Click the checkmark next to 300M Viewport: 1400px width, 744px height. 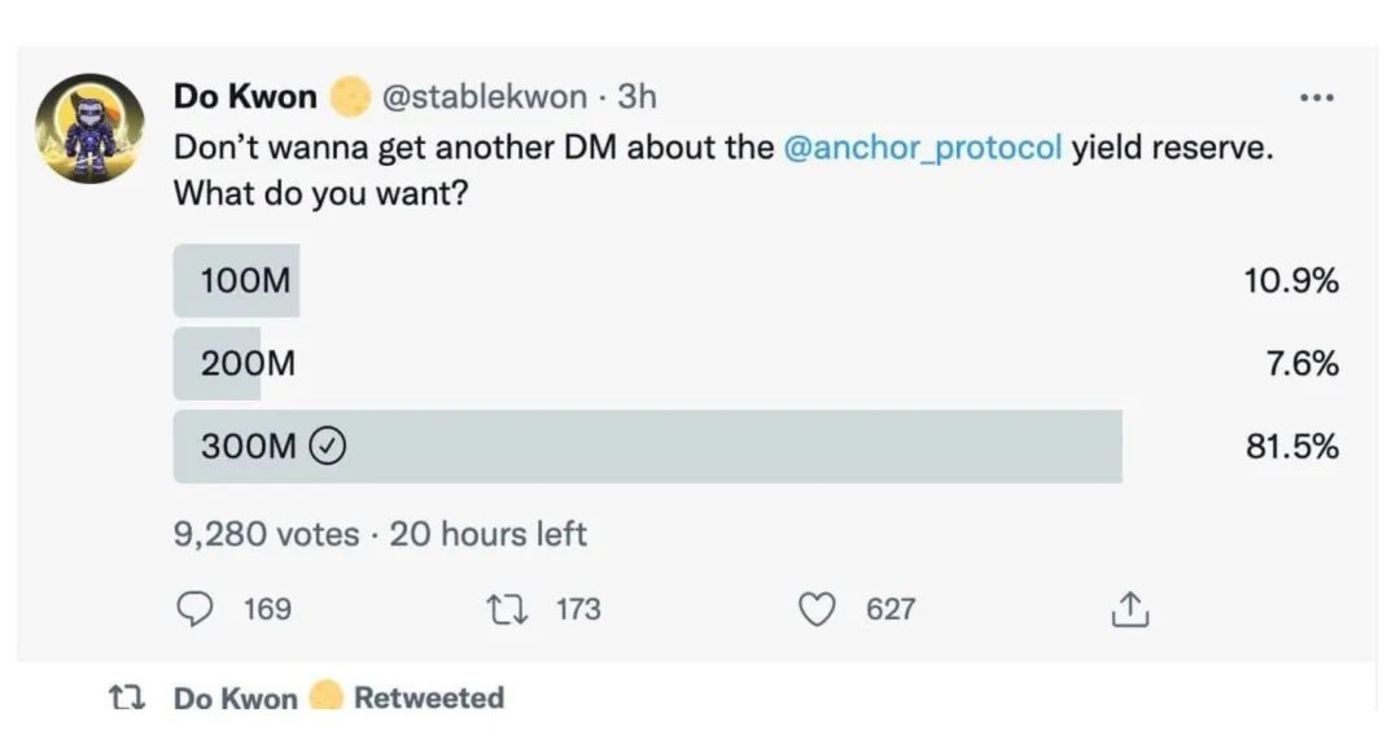pyautogui.click(x=329, y=447)
